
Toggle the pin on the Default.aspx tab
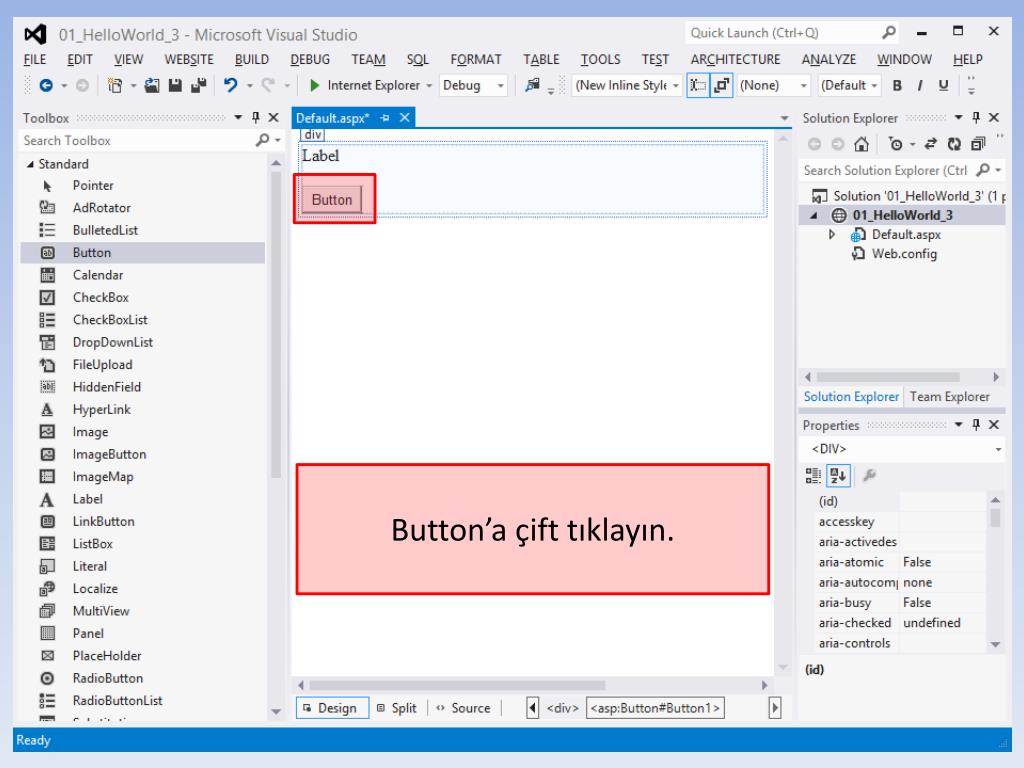click(x=385, y=118)
